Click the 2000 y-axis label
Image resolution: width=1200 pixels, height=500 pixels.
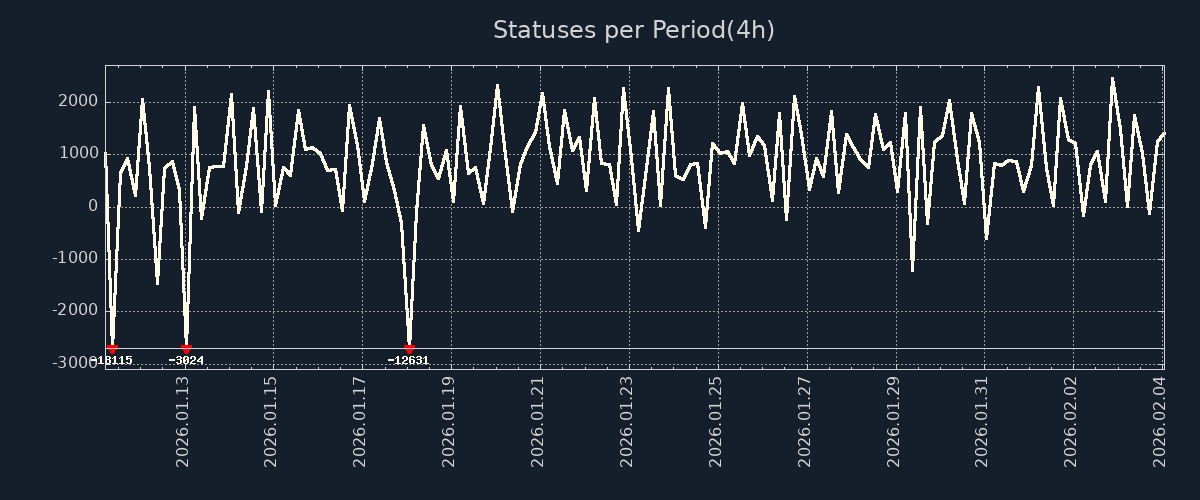[x=77, y=102]
